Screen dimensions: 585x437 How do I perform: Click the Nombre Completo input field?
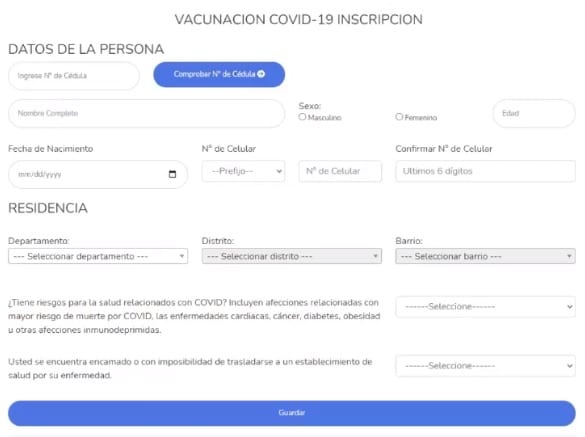(x=146, y=113)
